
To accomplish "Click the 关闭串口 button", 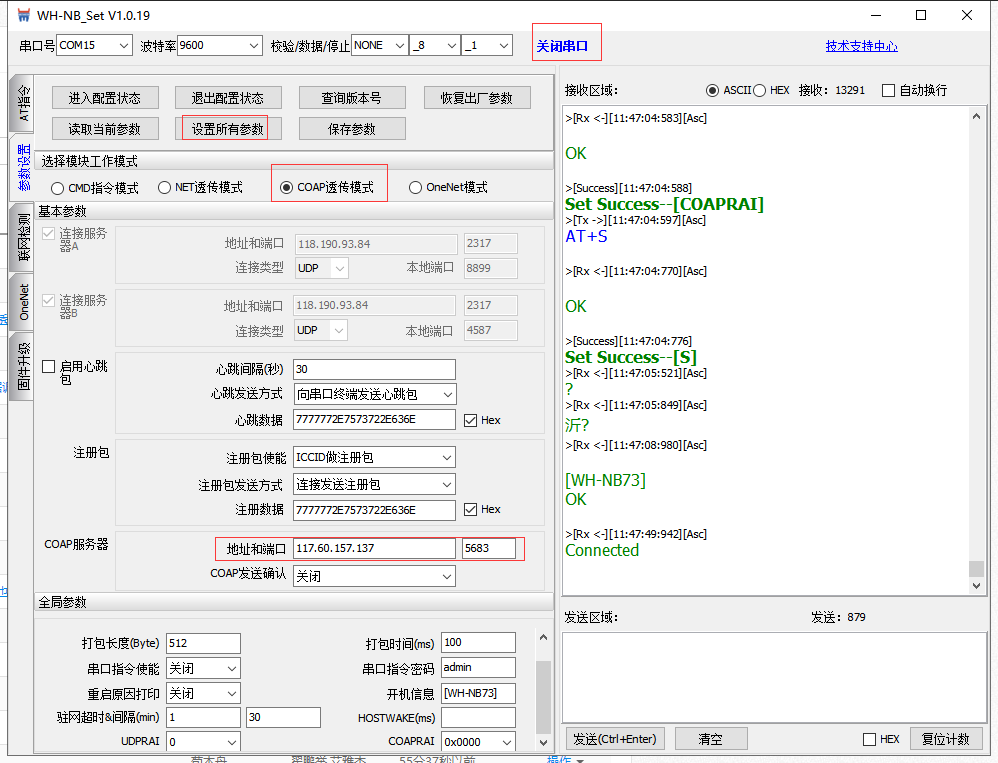I will tap(563, 46).
